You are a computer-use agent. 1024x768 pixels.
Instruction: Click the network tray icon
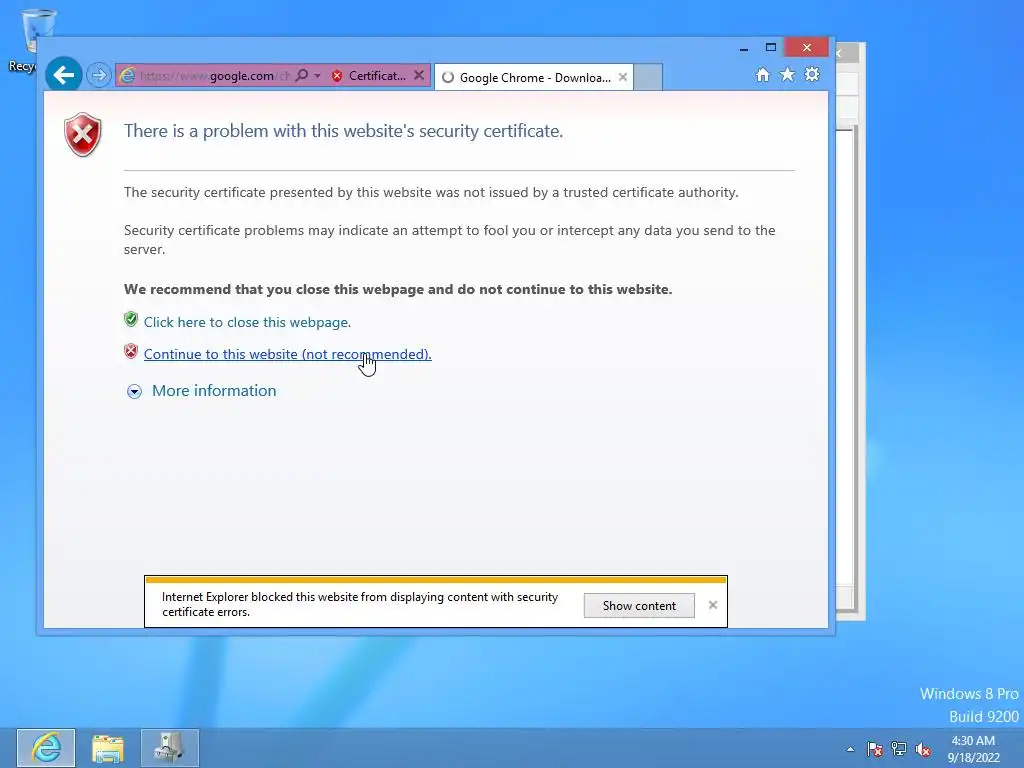(899, 749)
